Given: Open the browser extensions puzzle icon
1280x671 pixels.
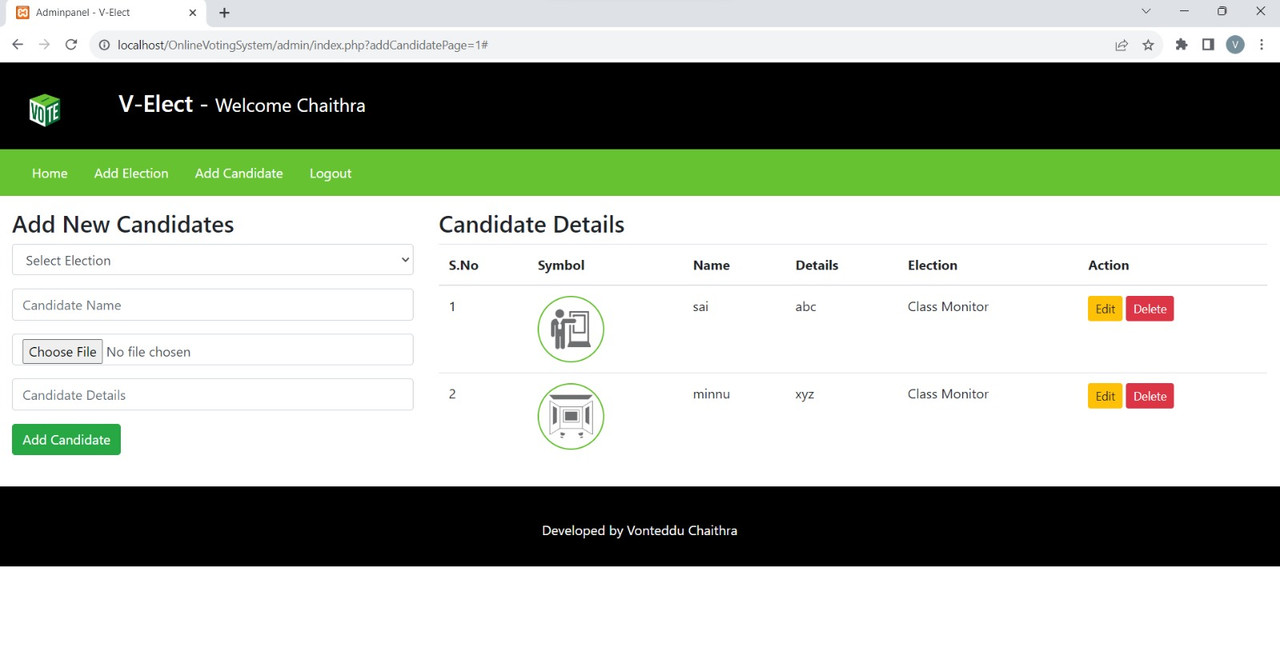Looking at the screenshot, I should [1180, 45].
